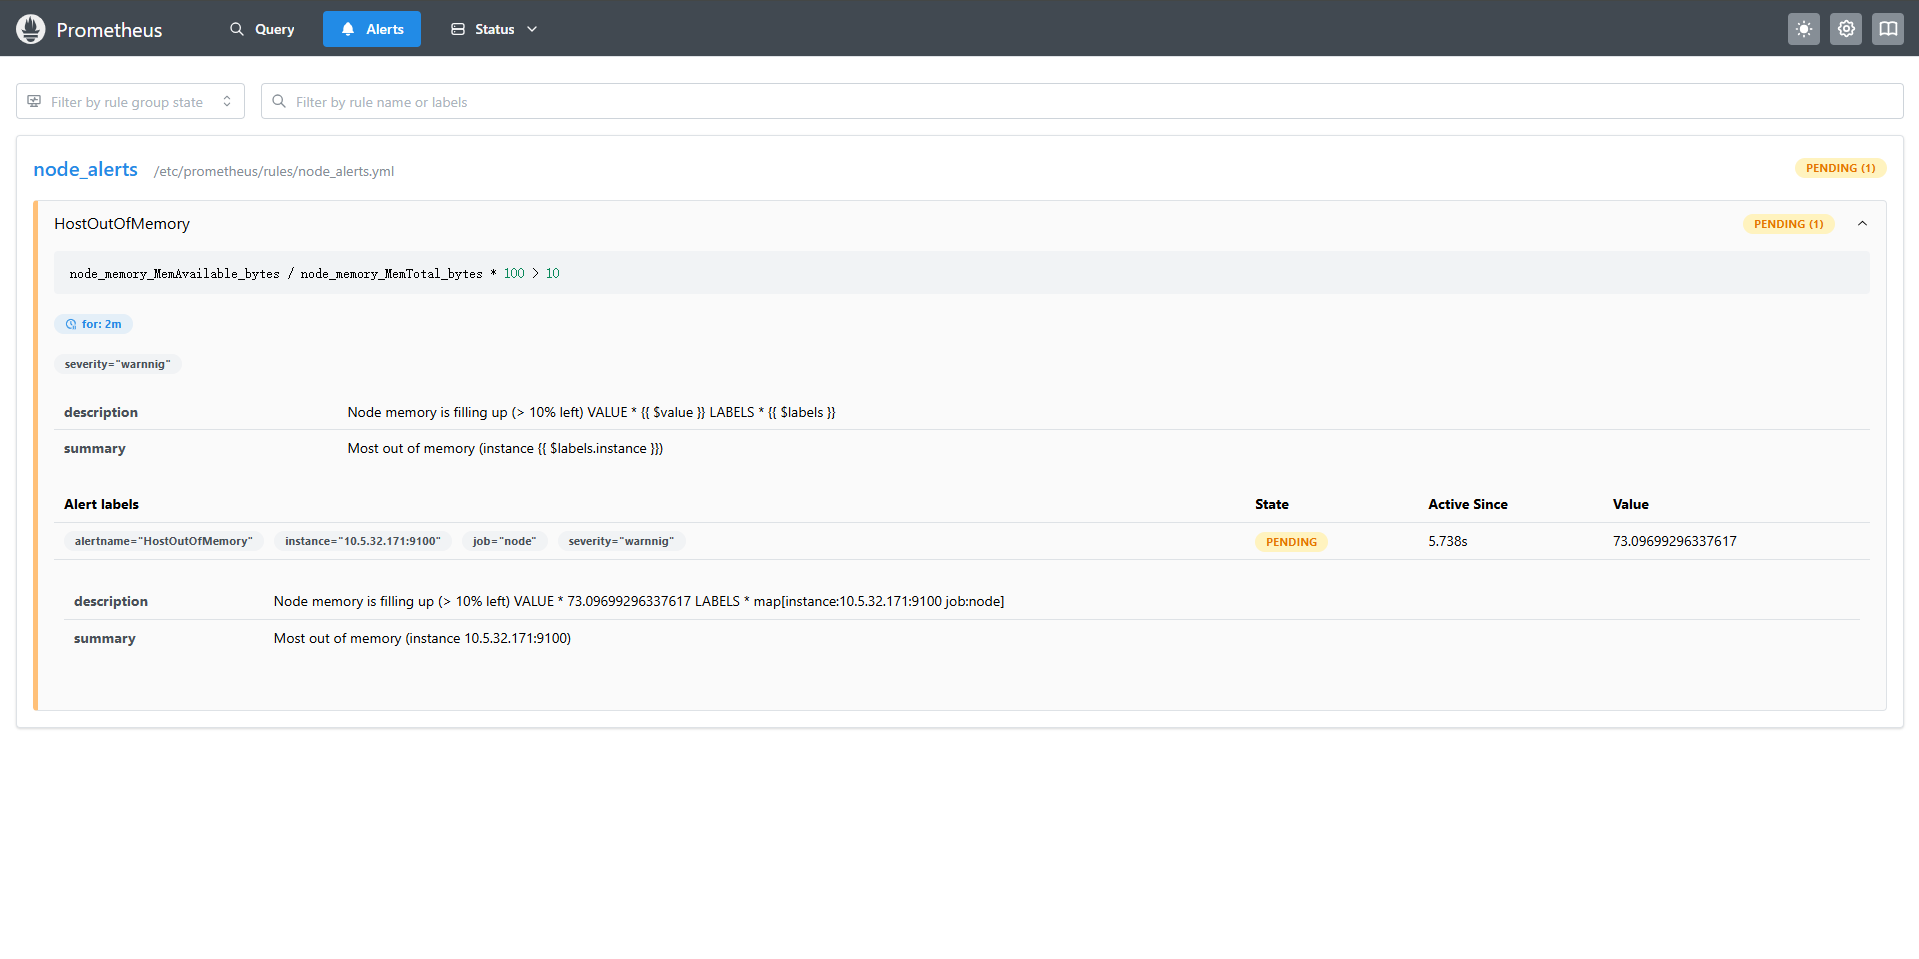Image resolution: width=1919 pixels, height=959 pixels.
Task: Click the HostOutOfMemory PENDING (1) badge
Action: tap(1788, 224)
